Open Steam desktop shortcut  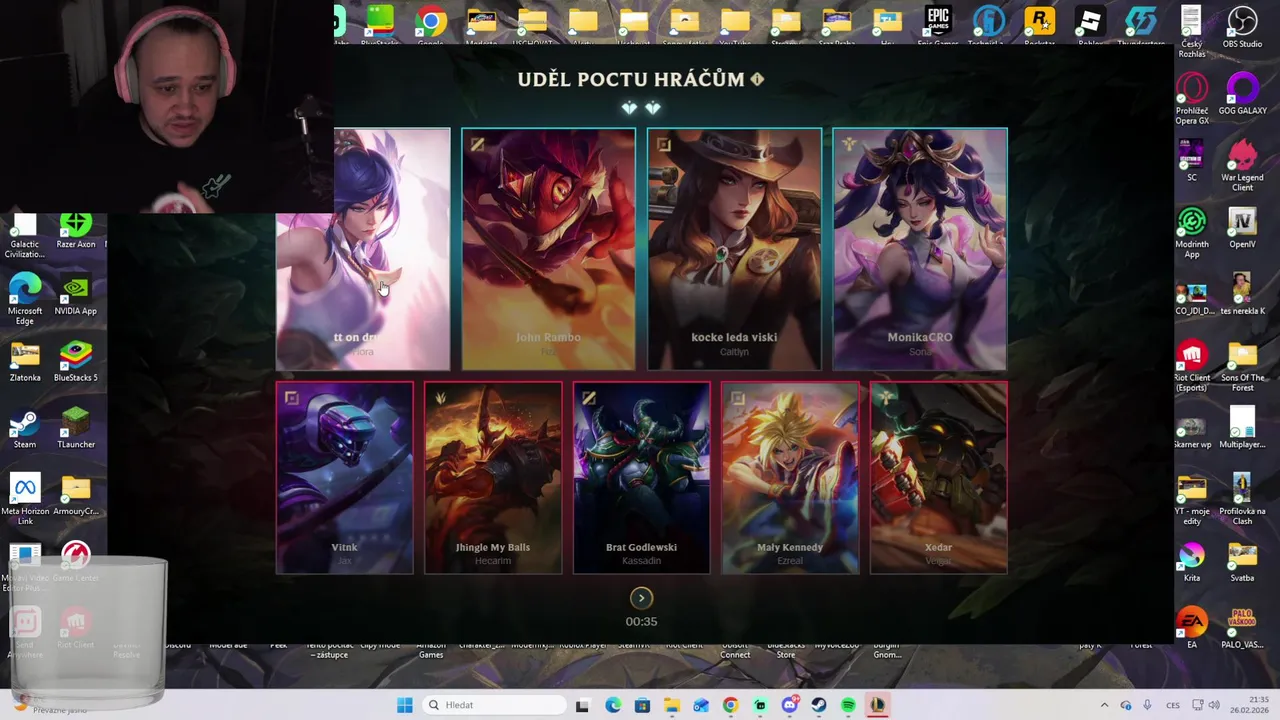[25, 429]
